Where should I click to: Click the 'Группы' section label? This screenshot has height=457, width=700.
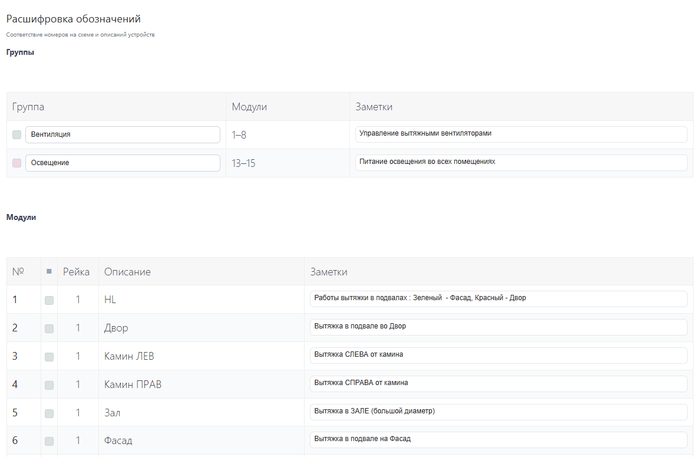point(20,52)
